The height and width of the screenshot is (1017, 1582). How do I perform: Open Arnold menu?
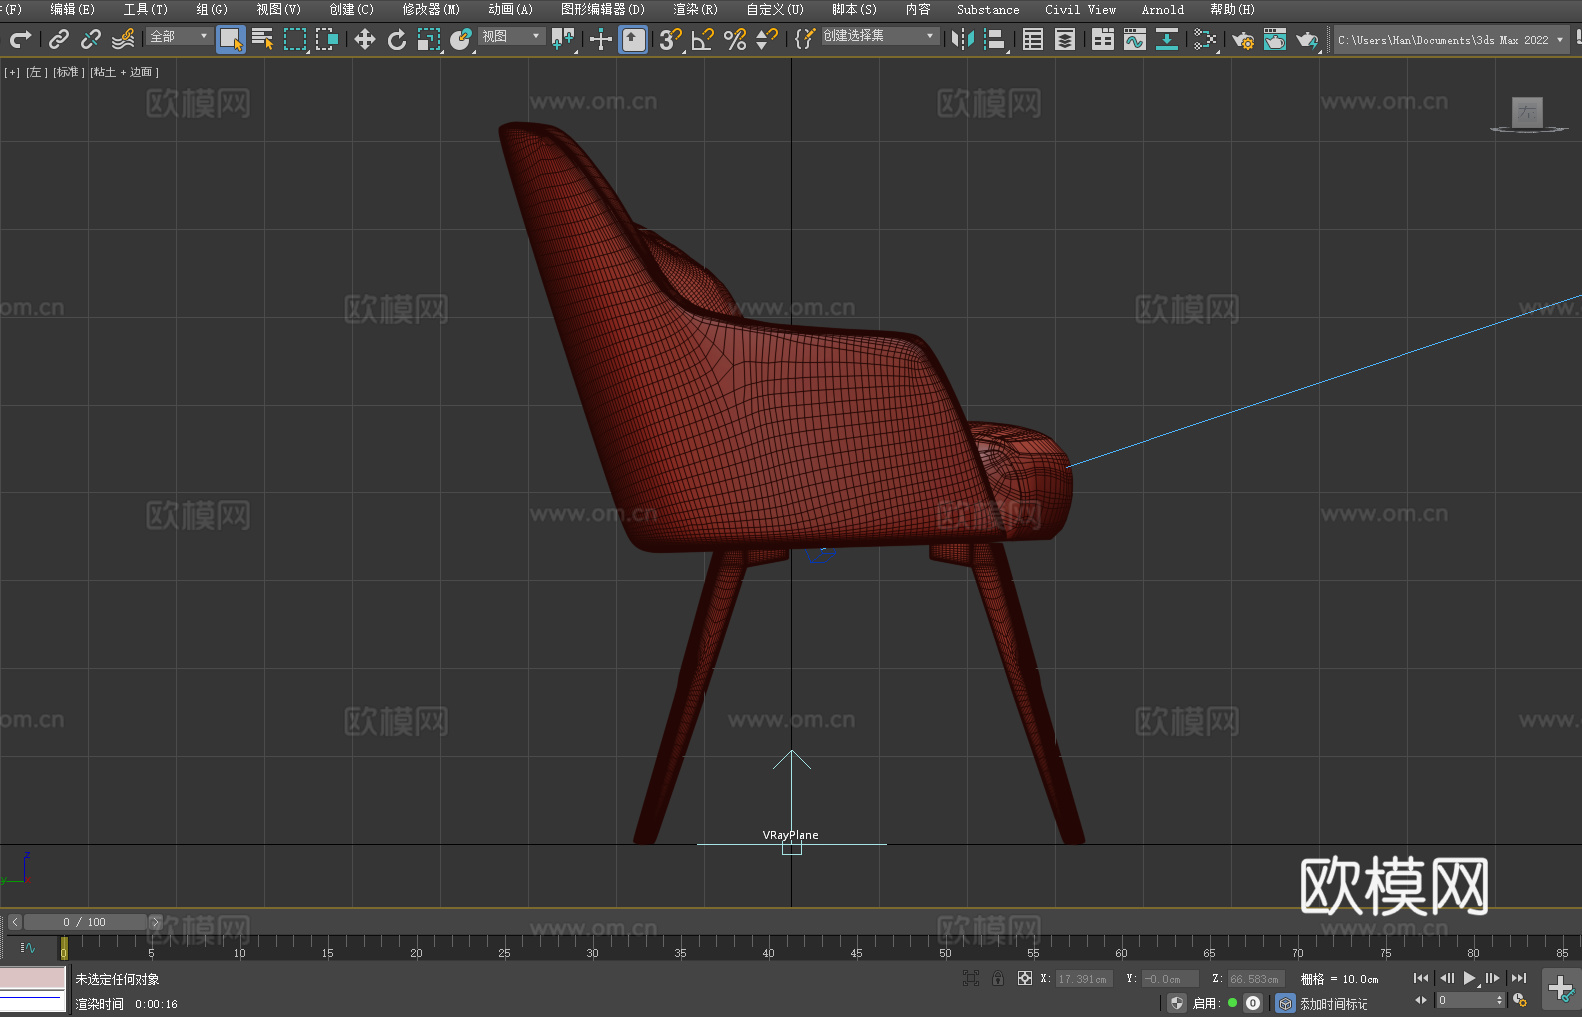pyautogui.click(x=1163, y=9)
